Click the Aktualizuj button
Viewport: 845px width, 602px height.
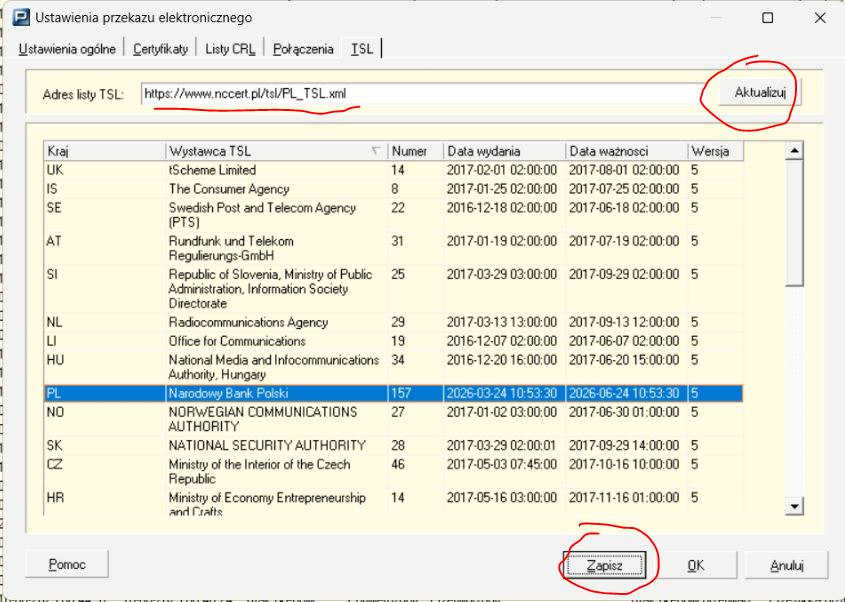click(760, 93)
